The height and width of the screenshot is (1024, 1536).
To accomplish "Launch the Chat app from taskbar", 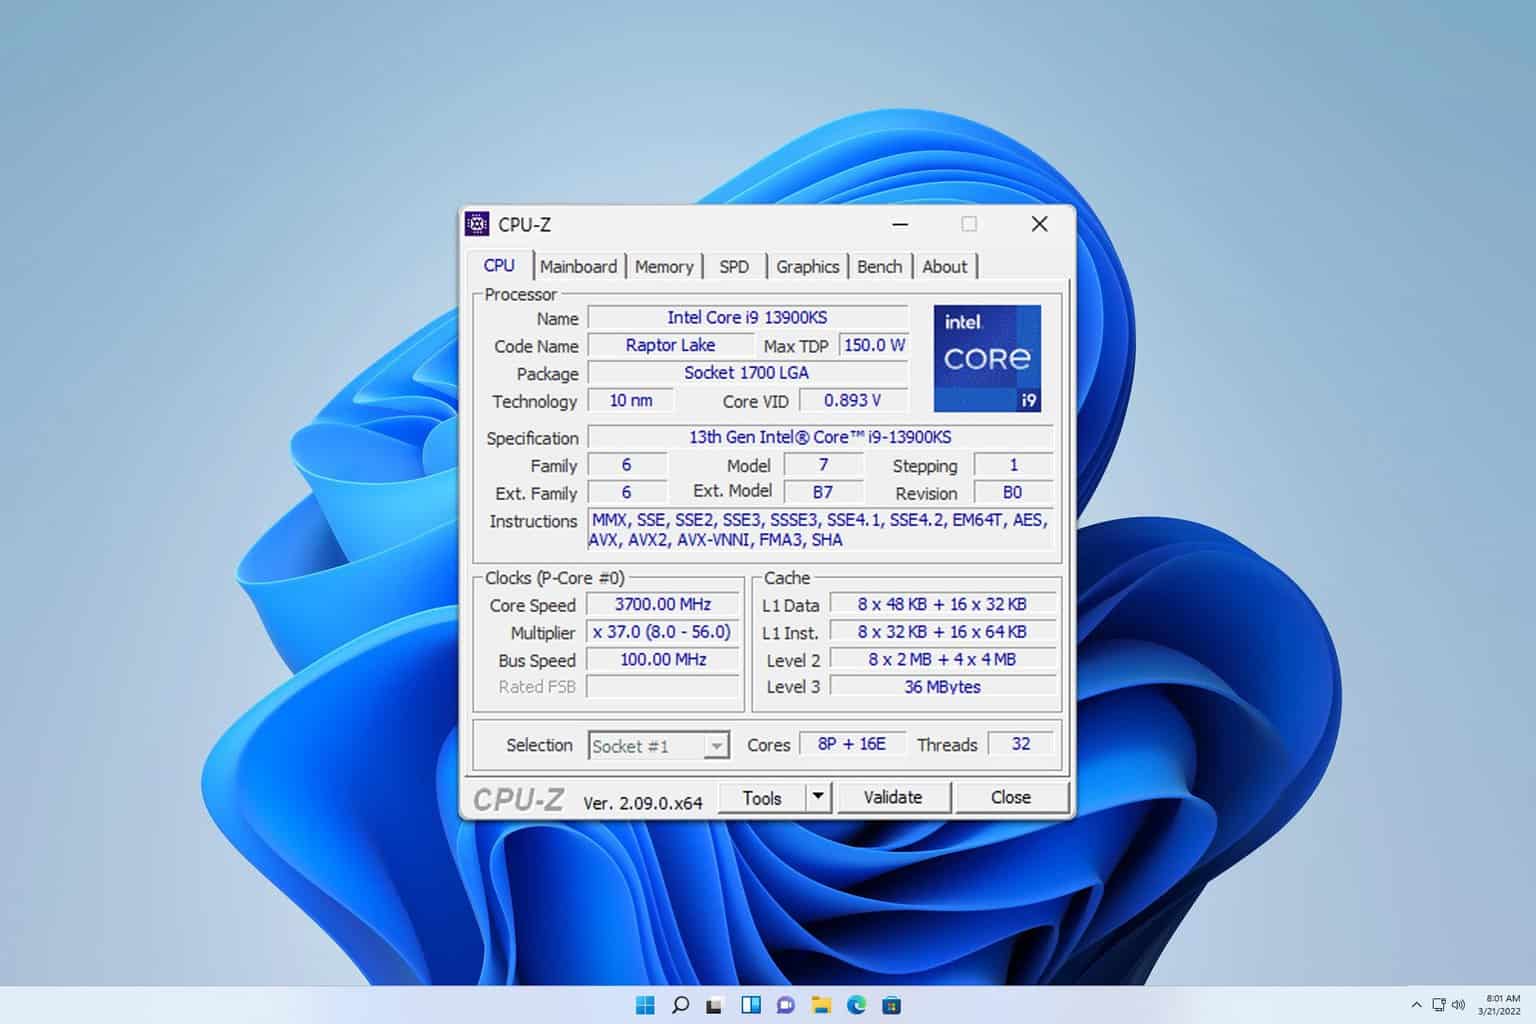I will pyautogui.click(x=786, y=1005).
